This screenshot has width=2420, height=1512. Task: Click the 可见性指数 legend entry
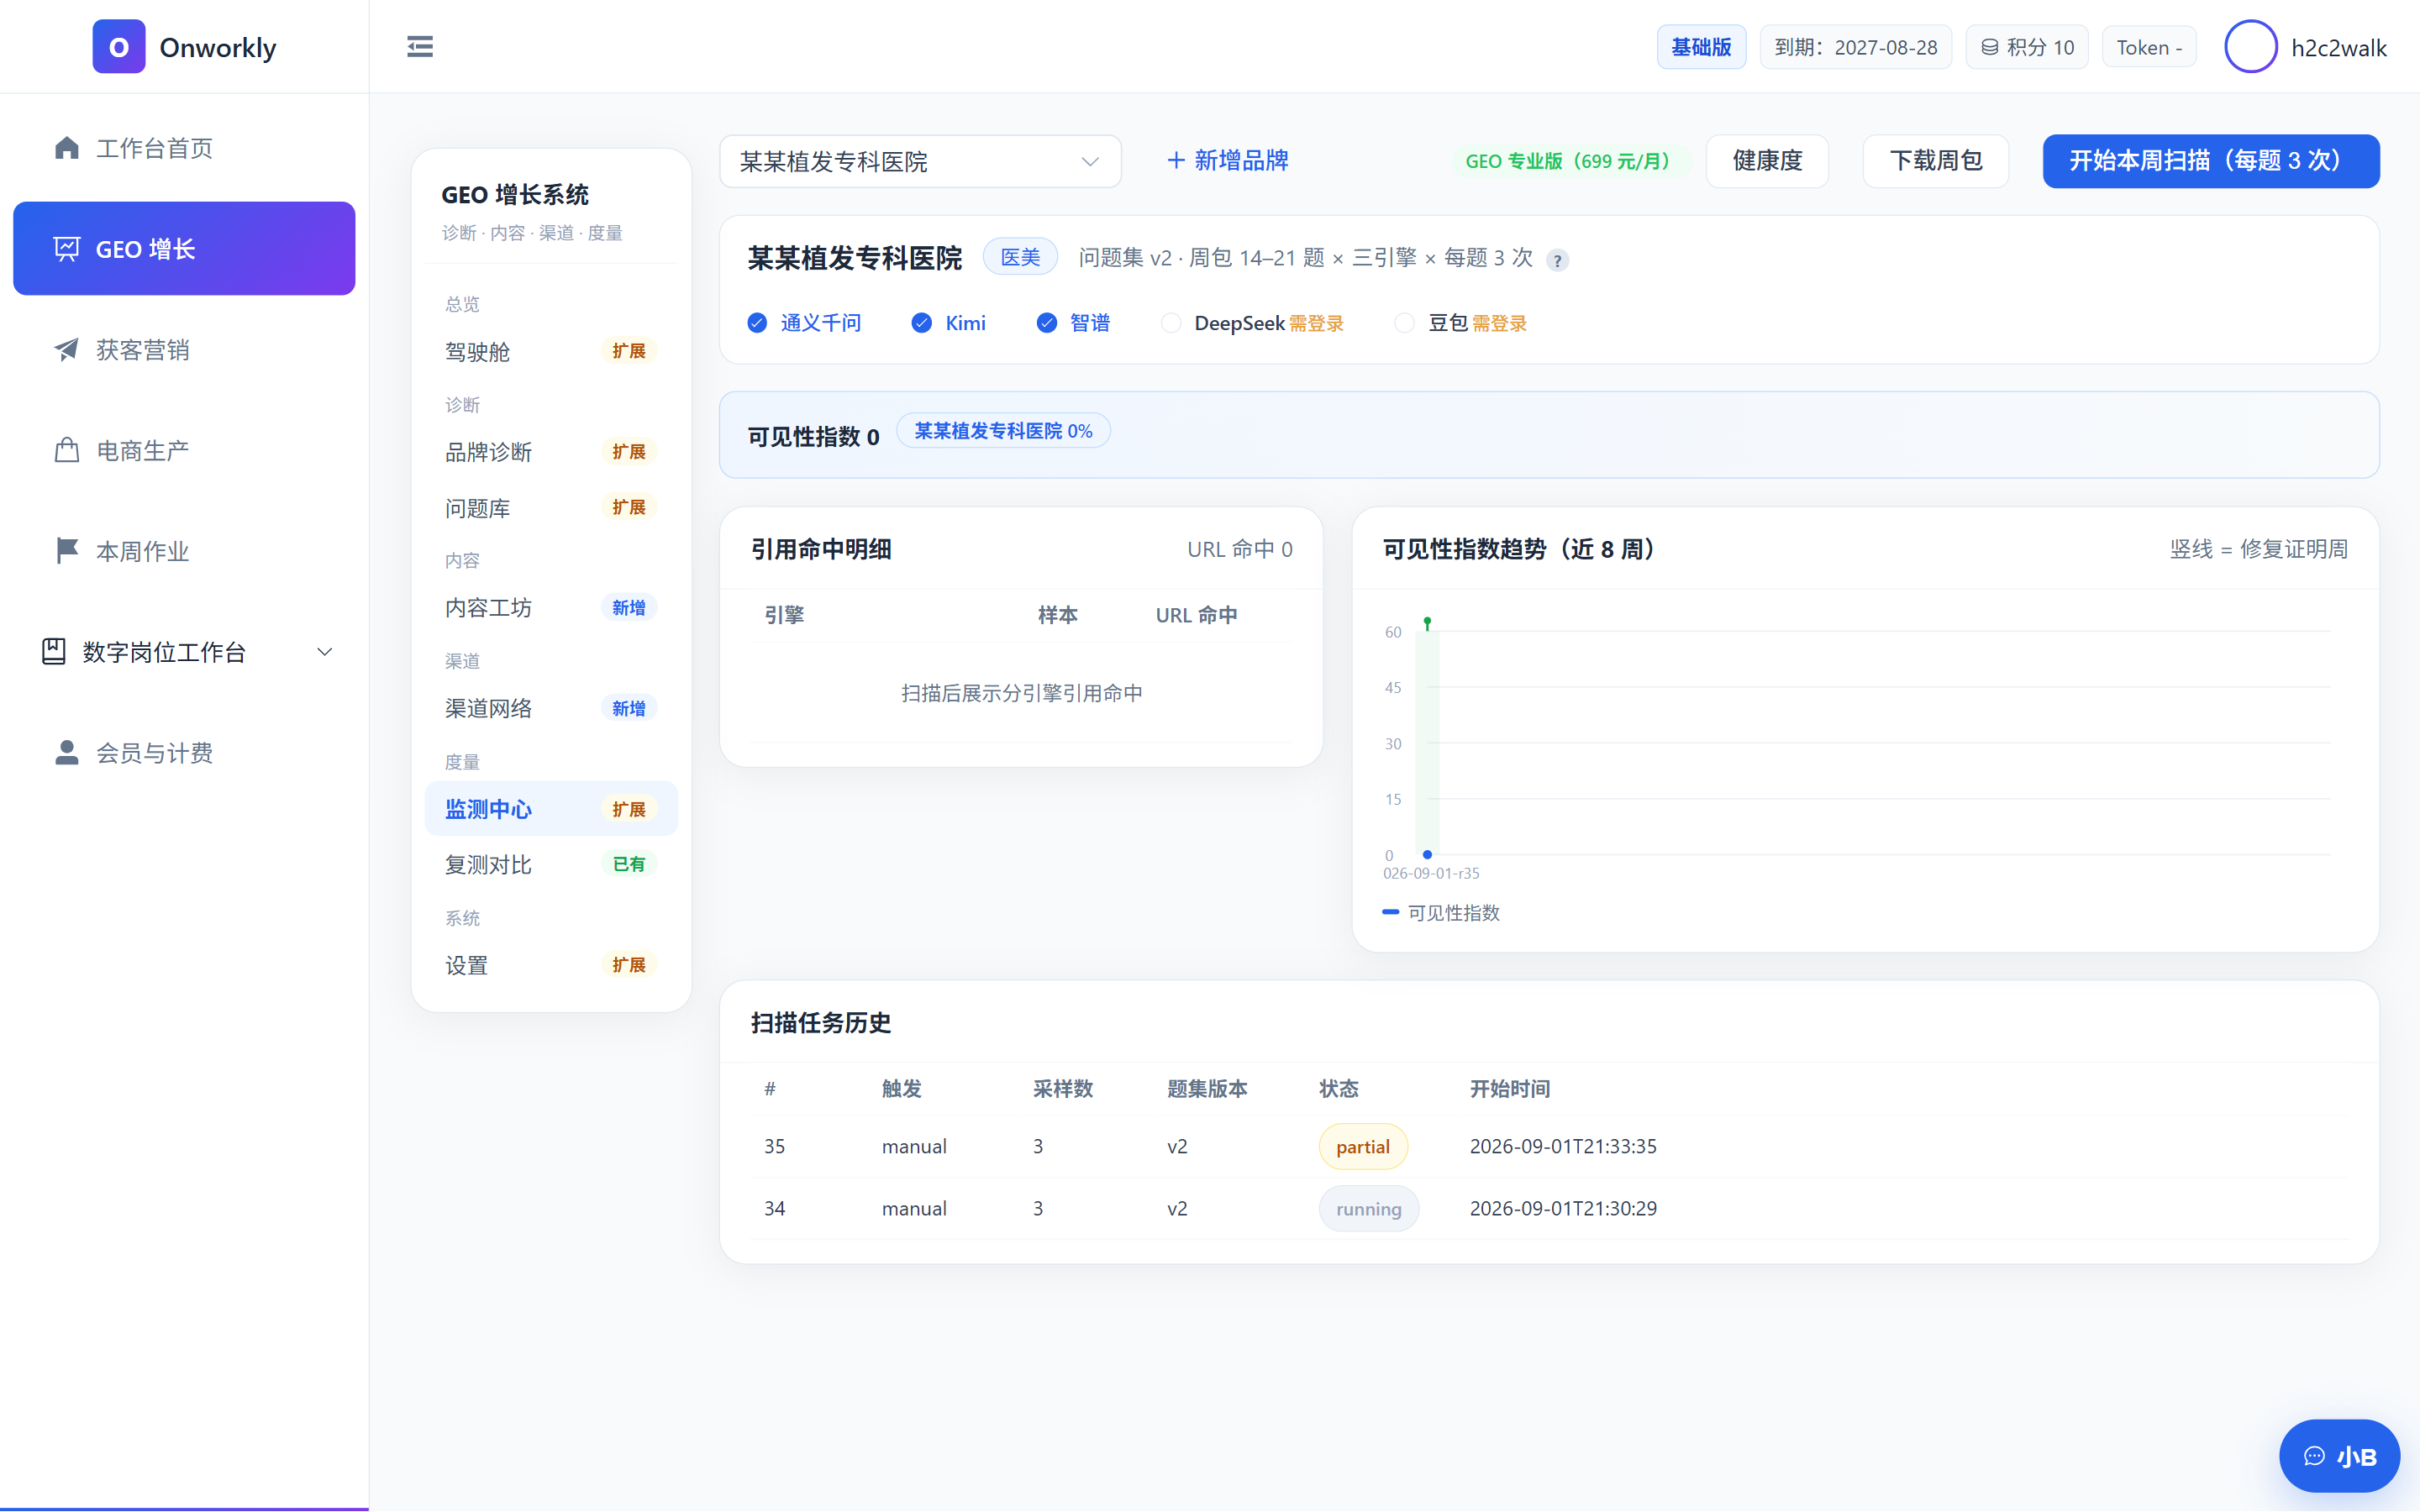coord(1441,913)
